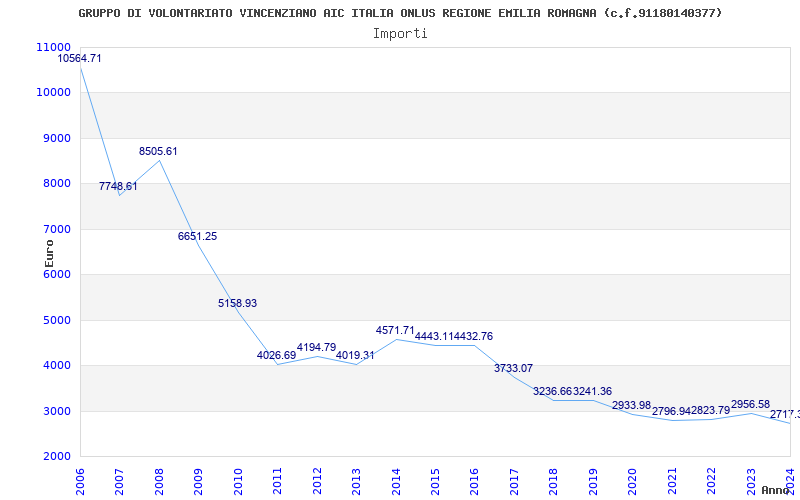Click the 2016 year label
Viewport: 800px width, 500px height.
pyautogui.click(x=474, y=481)
